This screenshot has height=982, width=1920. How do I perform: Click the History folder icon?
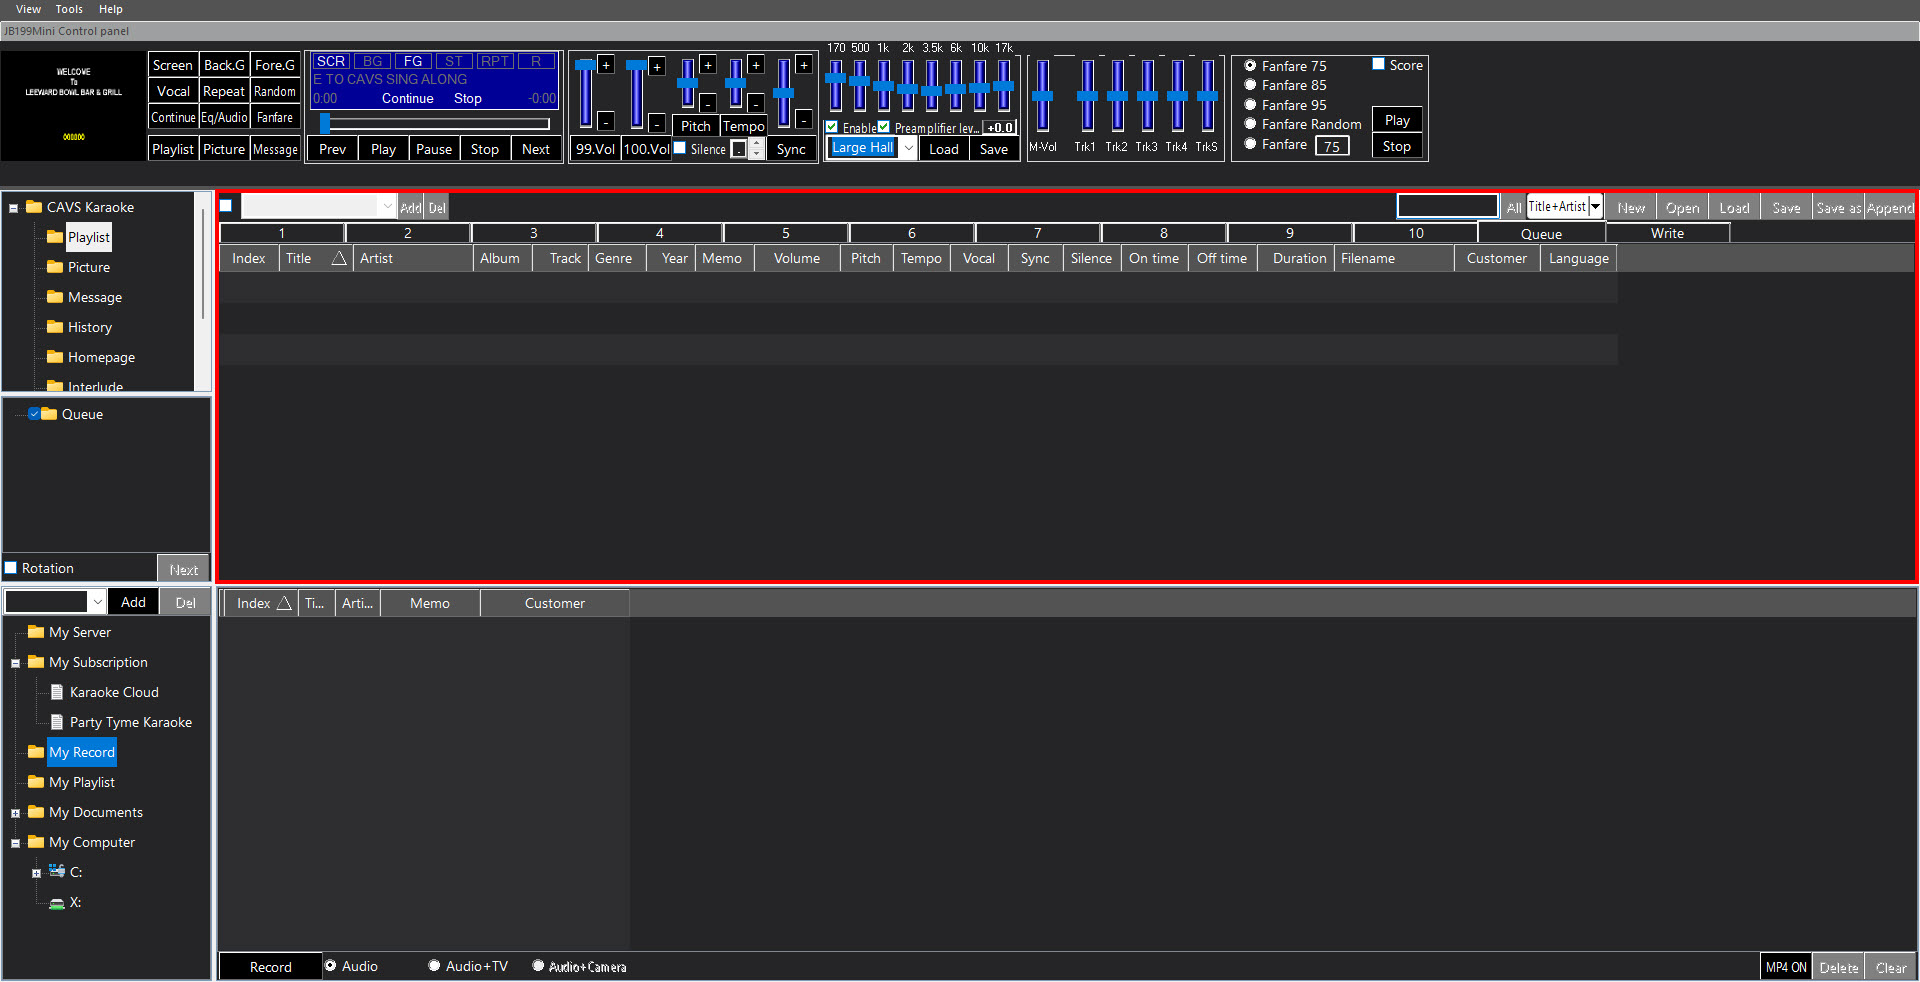(x=55, y=327)
